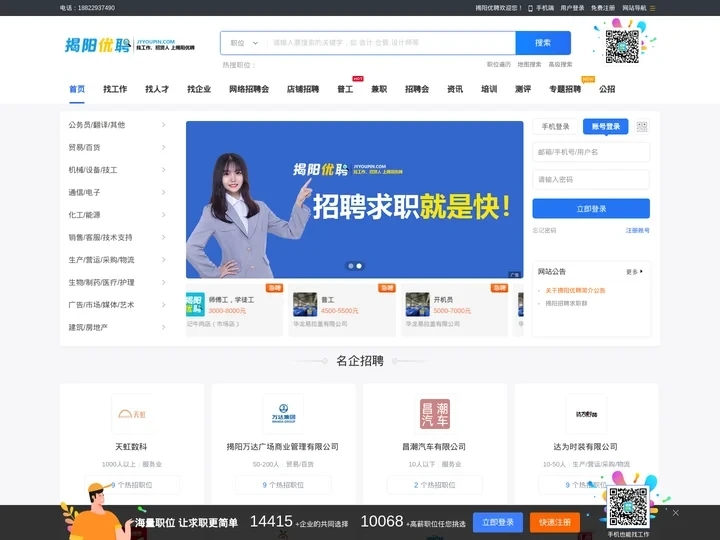This screenshot has height=540, width=720.
Task: Open 昌潮汽车有限公司 2个热招职位 button
Action: 435,485
